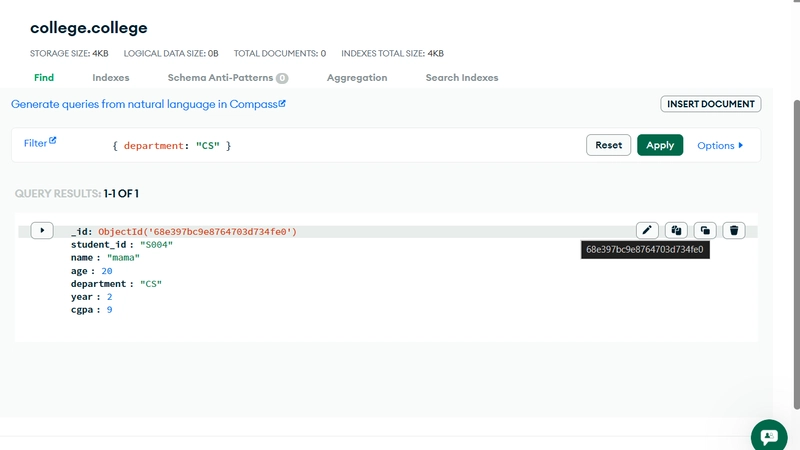The image size is (800, 450).
Task: Open the Generate queries in Compass link
Action: tap(144, 104)
